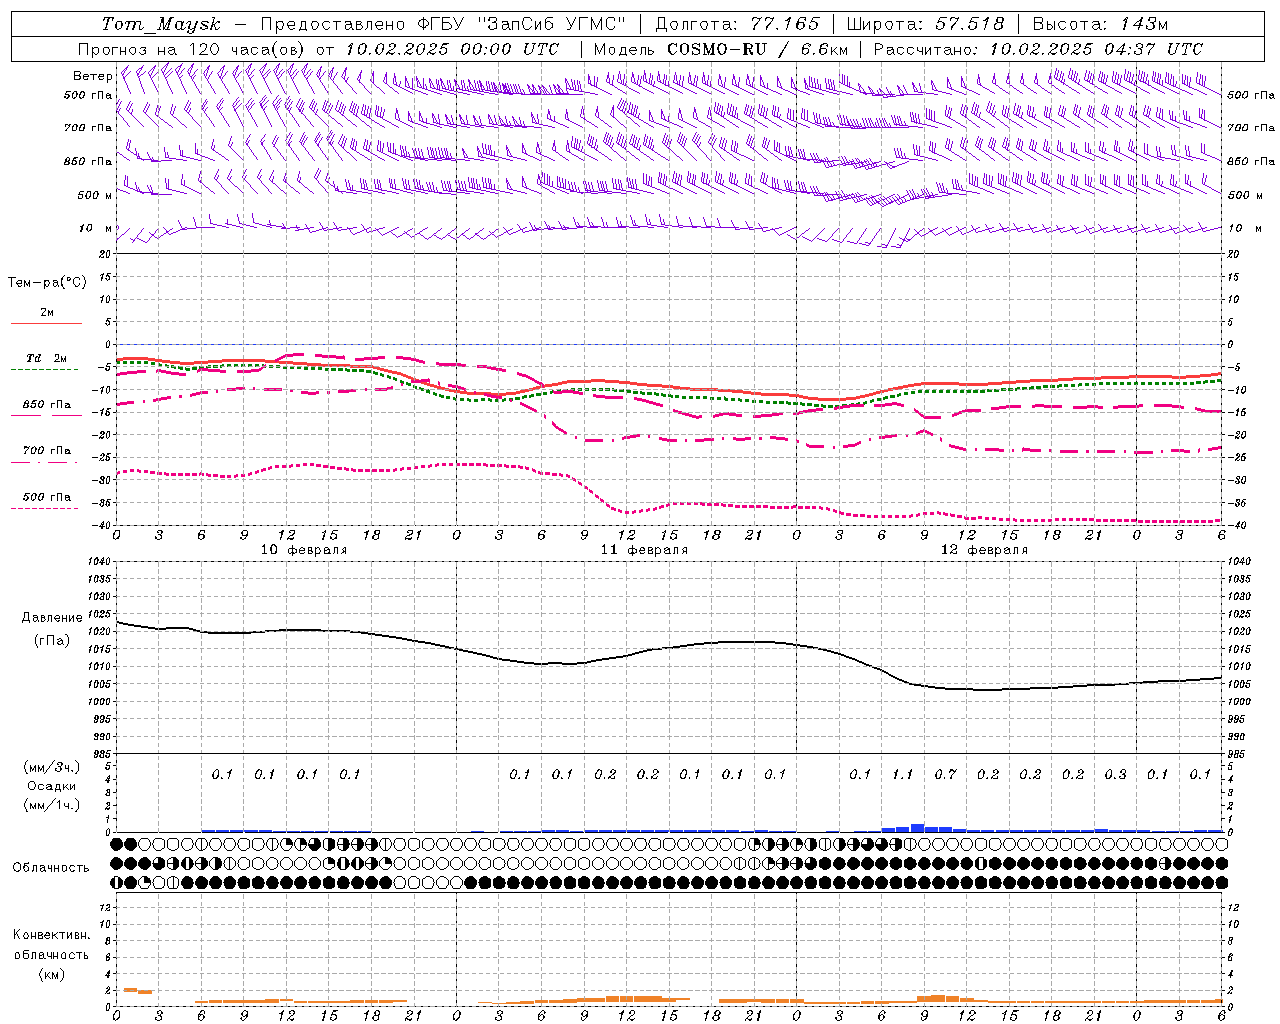Select the elevation text Высота: 143м
Image resolution: width=1280 pixels, height=1024 pixels.
point(1100,24)
